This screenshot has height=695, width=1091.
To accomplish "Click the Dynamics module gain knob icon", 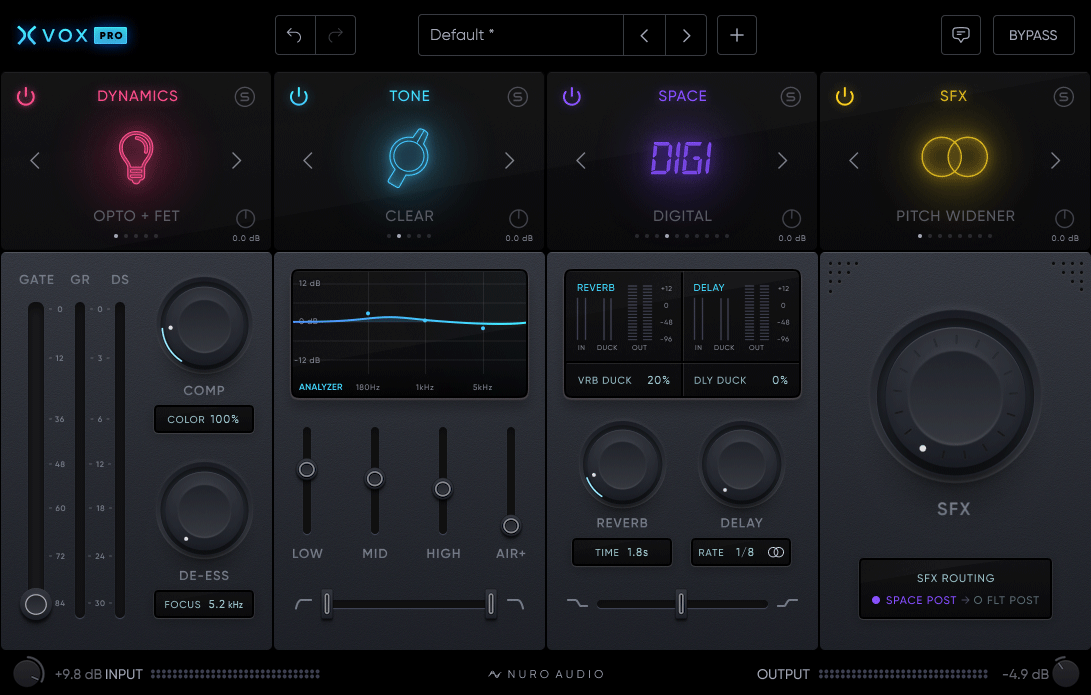I will click(246, 218).
